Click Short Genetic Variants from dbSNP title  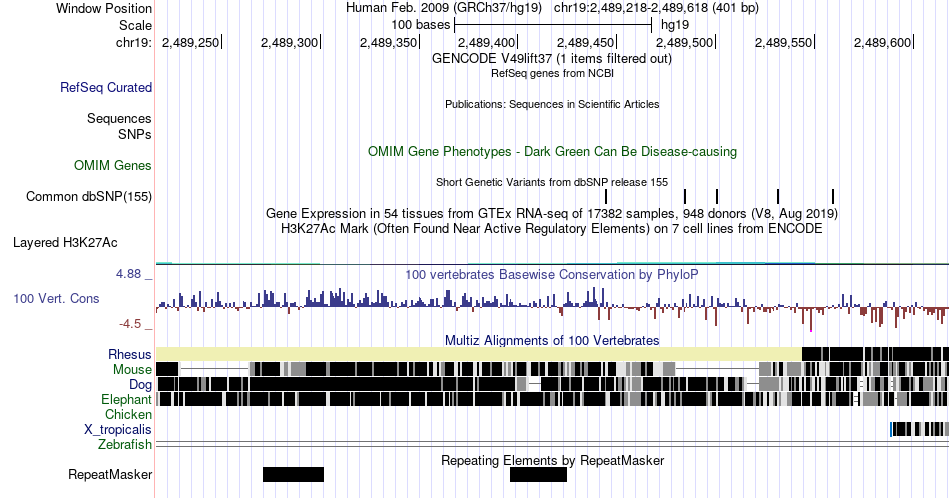[552, 182]
